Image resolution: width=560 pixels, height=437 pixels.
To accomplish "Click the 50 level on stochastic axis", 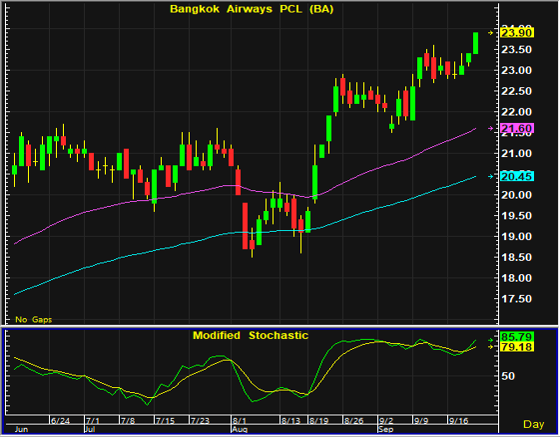I will pyautogui.click(x=508, y=376).
